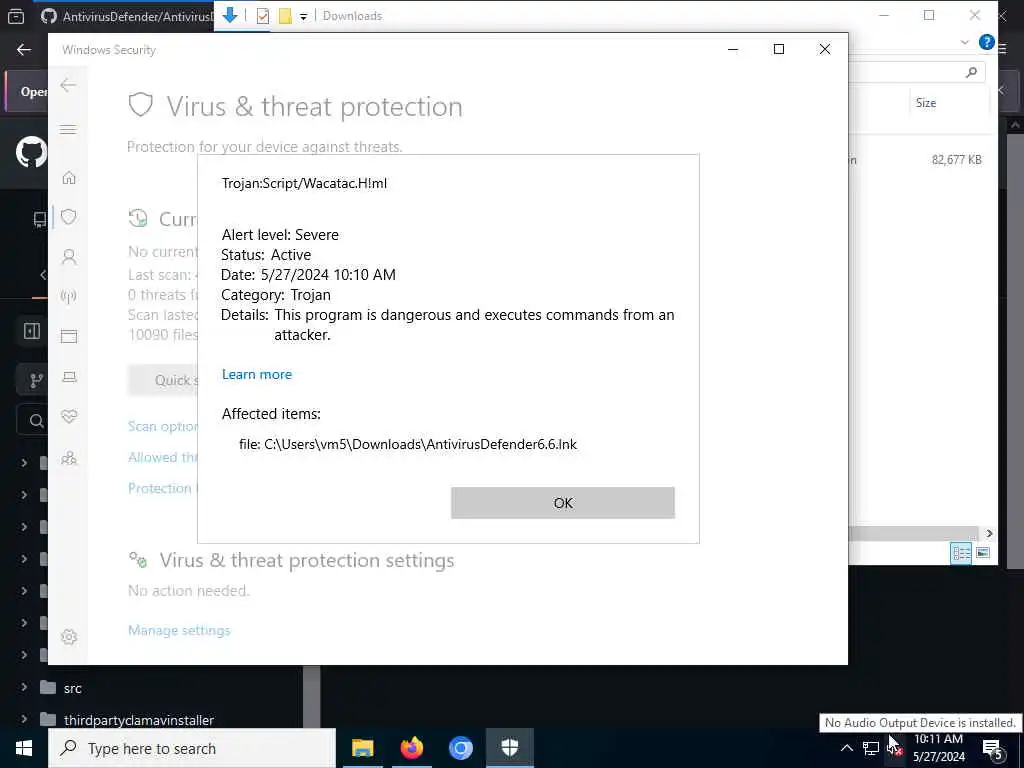Go back in the browser window
The height and width of the screenshot is (768, 1024).
coord(24,50)
